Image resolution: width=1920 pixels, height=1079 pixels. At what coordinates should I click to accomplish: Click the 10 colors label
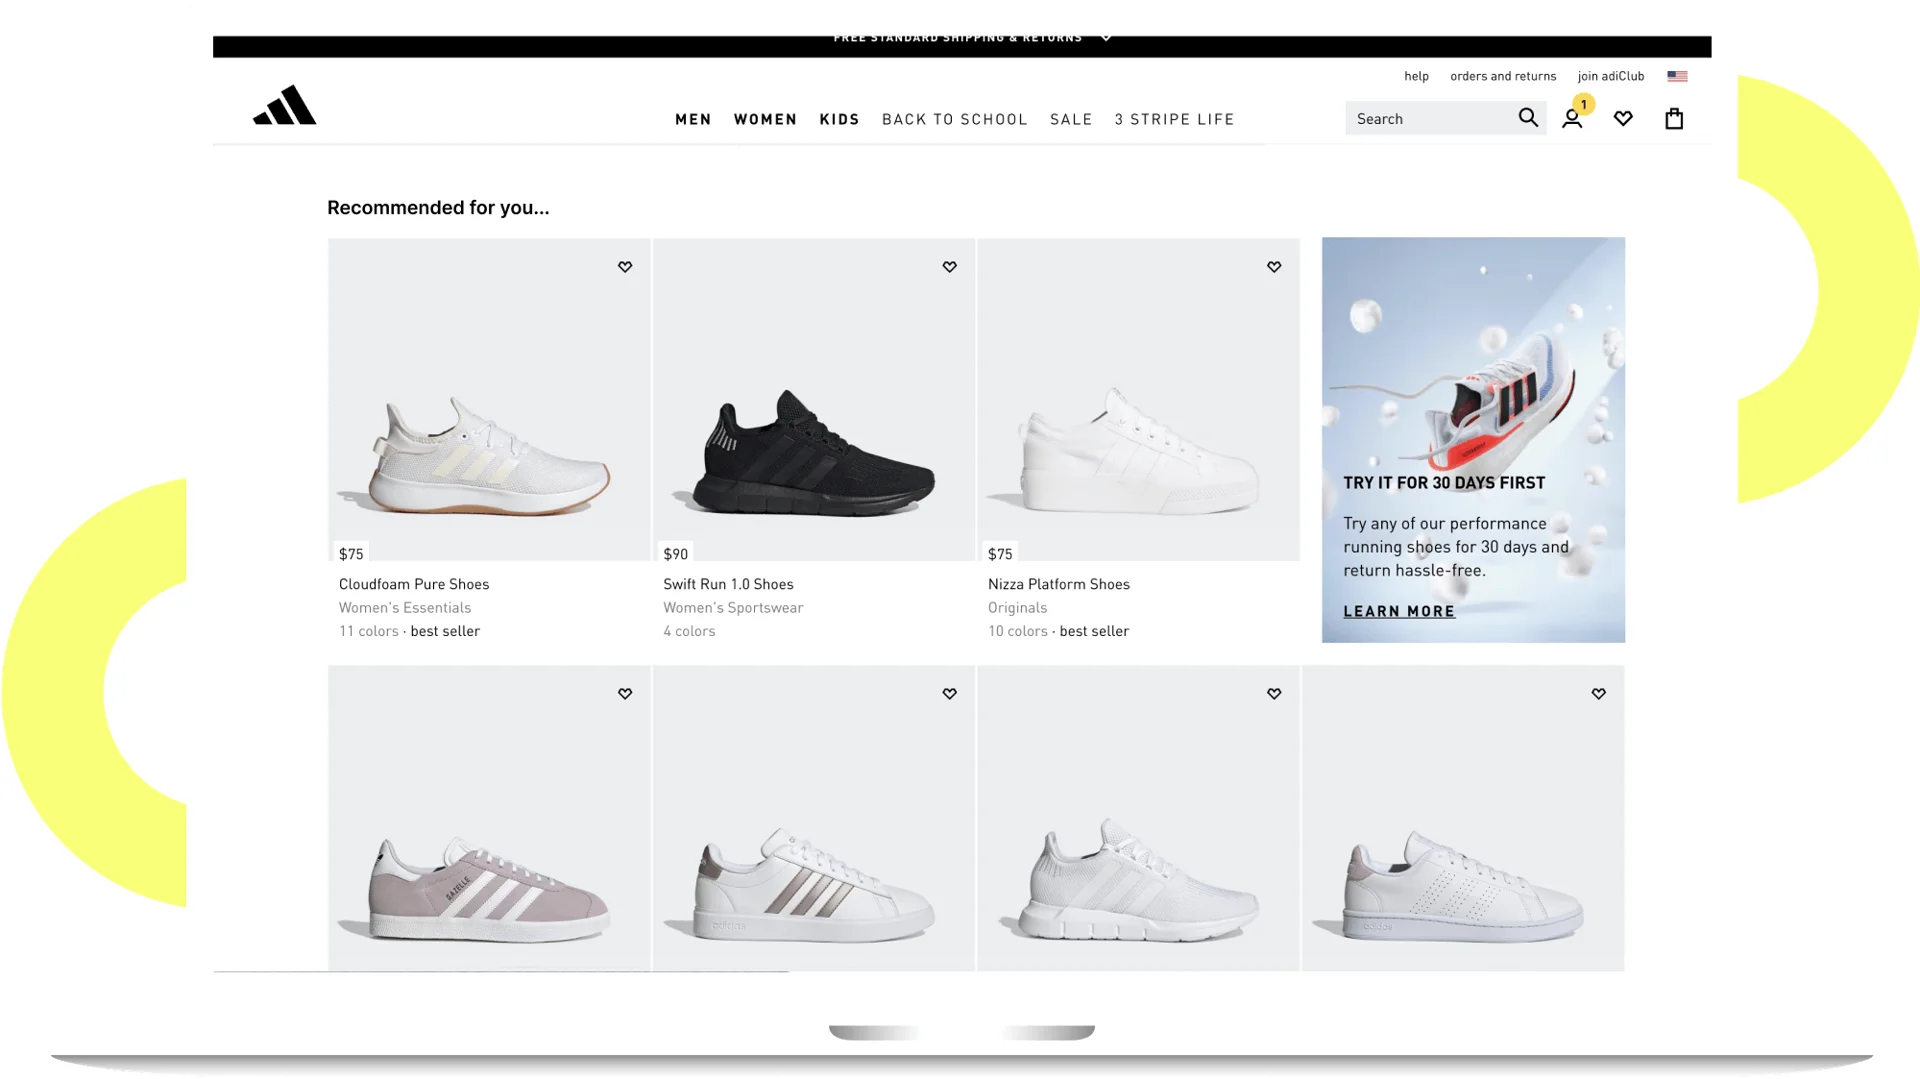1017,631
